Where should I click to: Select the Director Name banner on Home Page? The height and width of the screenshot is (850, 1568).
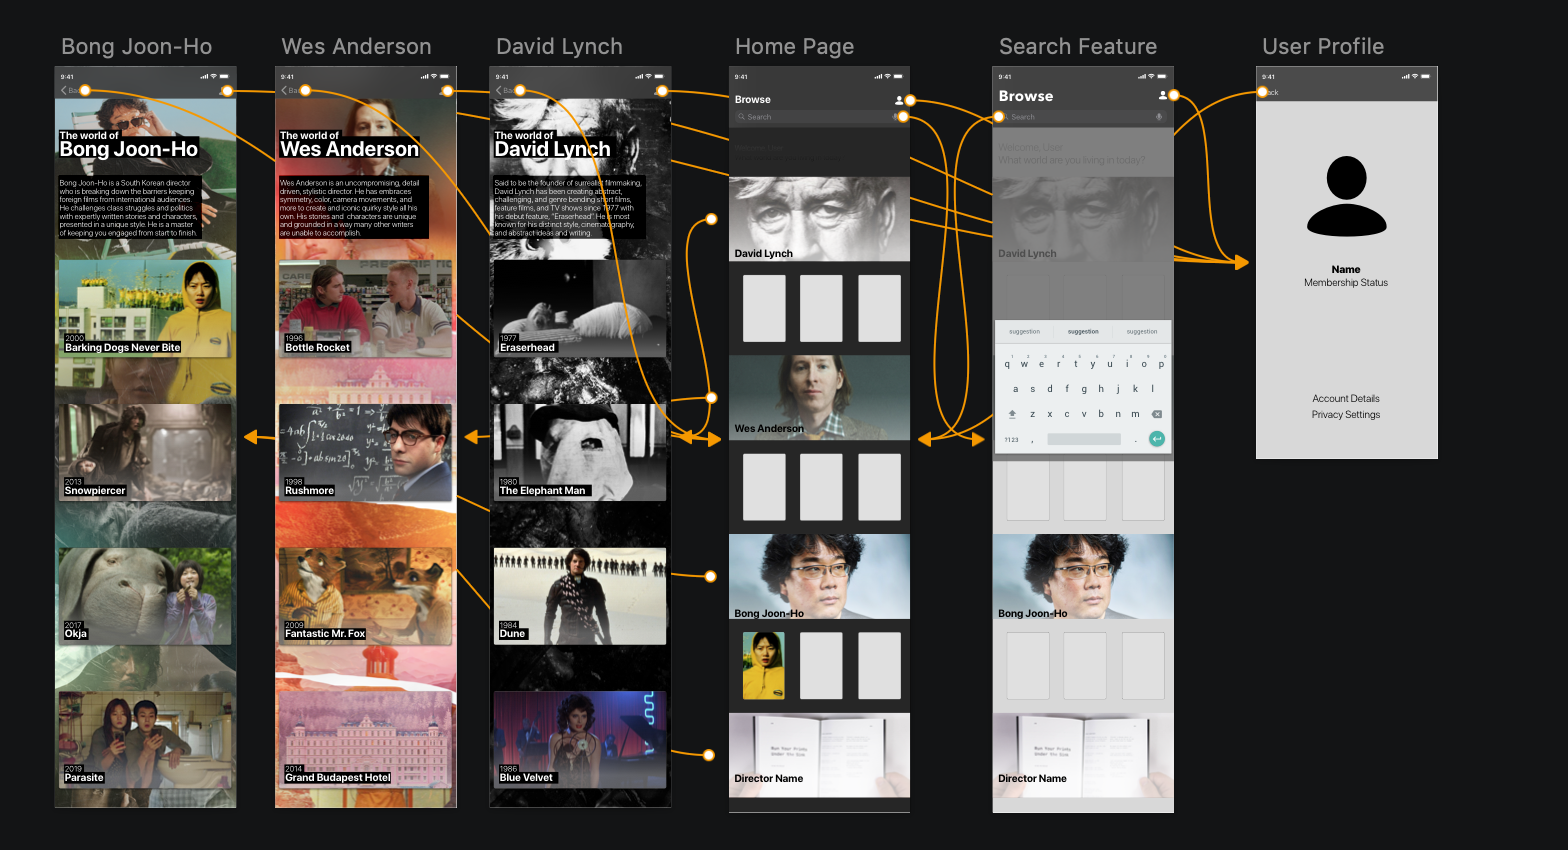[x=819, y=755]
